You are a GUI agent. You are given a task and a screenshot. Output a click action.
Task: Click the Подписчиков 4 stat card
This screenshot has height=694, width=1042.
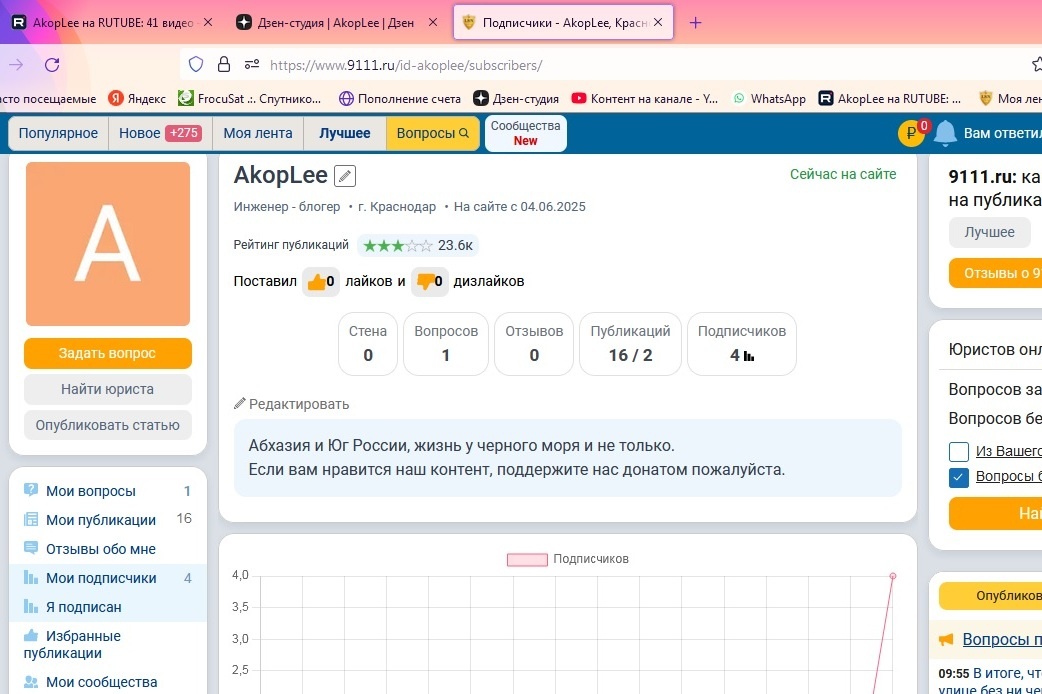click(x=742, y=344)
